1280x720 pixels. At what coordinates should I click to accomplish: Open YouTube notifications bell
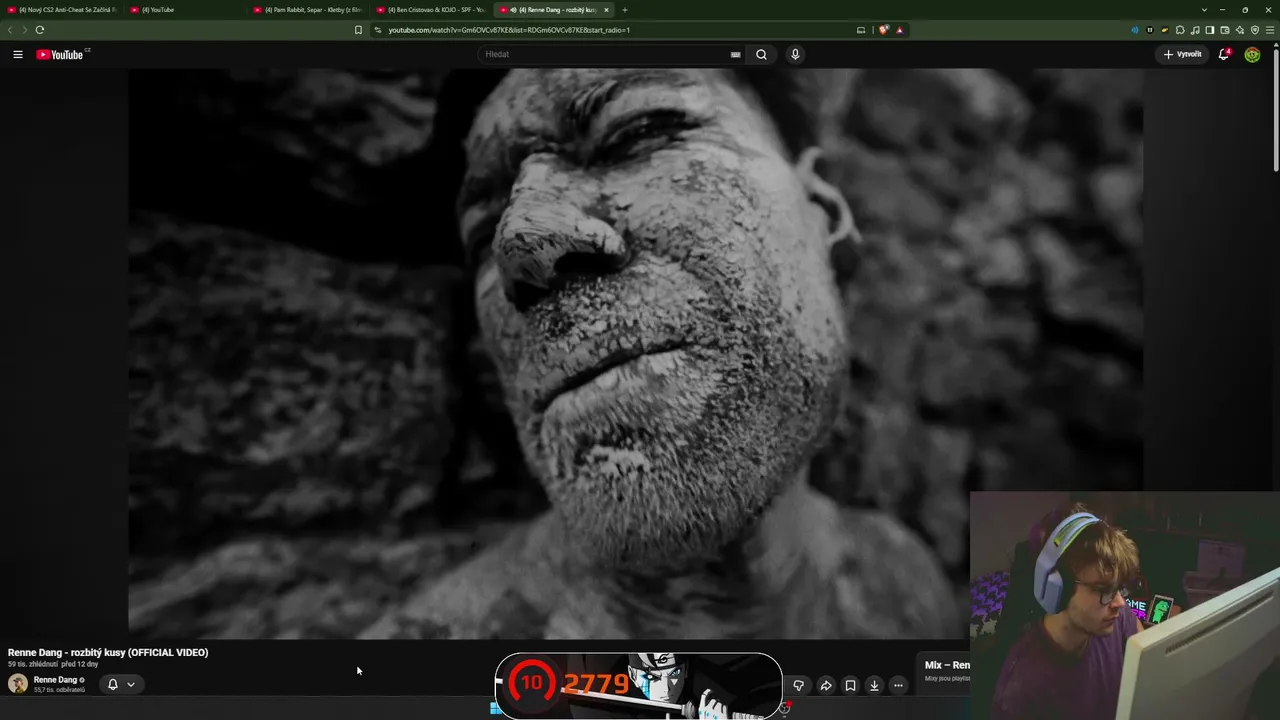pos(1223,54)
